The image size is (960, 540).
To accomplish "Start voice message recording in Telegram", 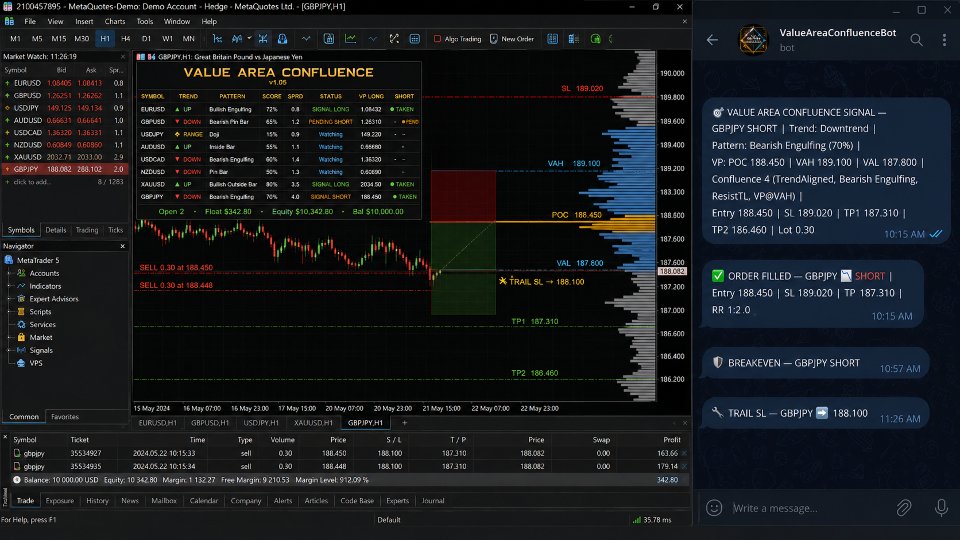I will (941, 508).
